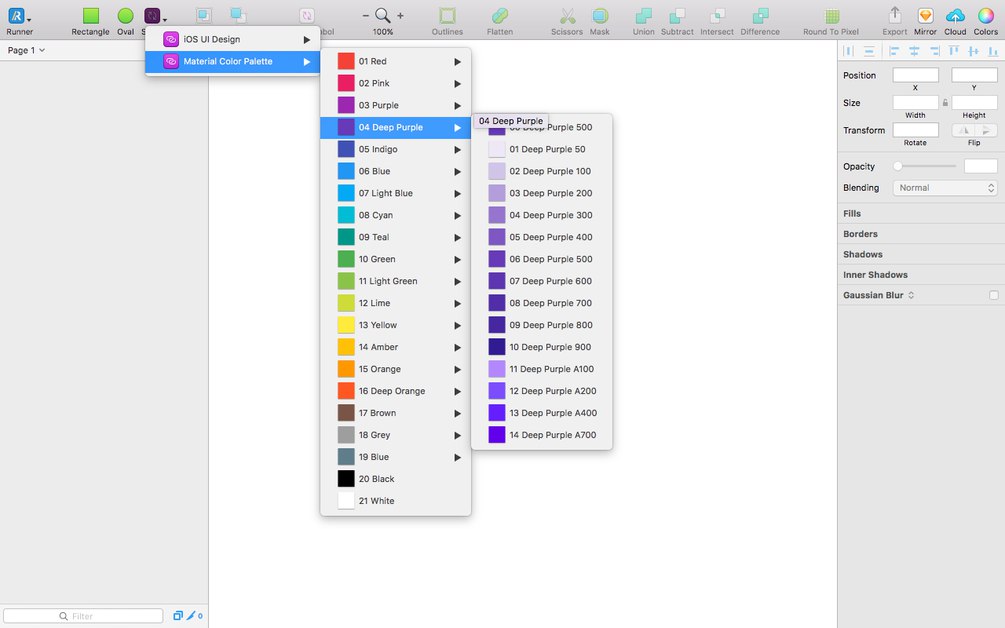Launch Mirror from the toolbar
The height and width of the screenshot is (628, 1005).
(925, 16)
